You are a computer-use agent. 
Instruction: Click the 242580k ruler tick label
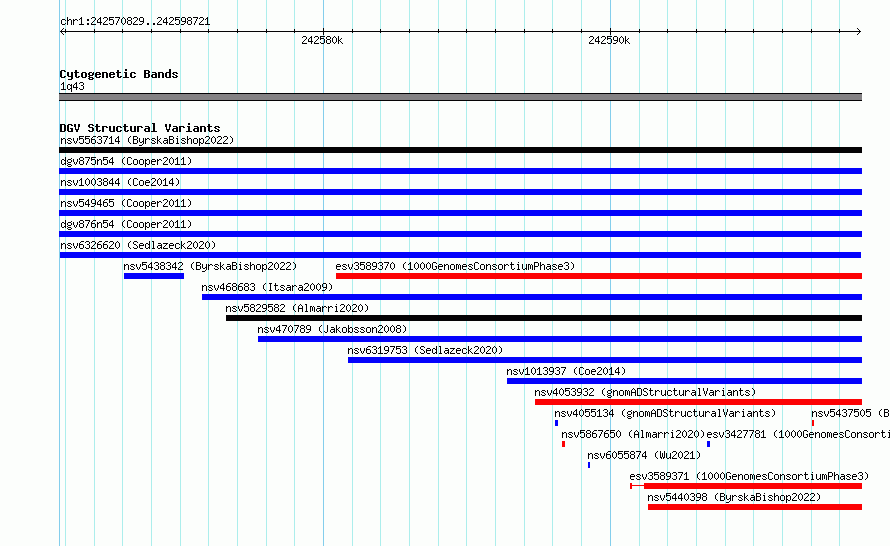point(322,40)
